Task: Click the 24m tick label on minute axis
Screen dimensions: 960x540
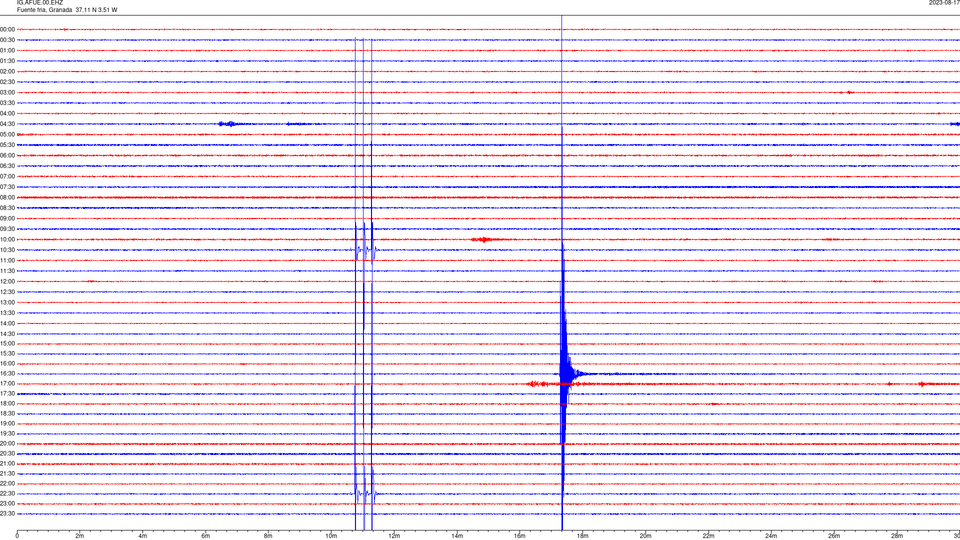Action: click(x=771, y=536)
